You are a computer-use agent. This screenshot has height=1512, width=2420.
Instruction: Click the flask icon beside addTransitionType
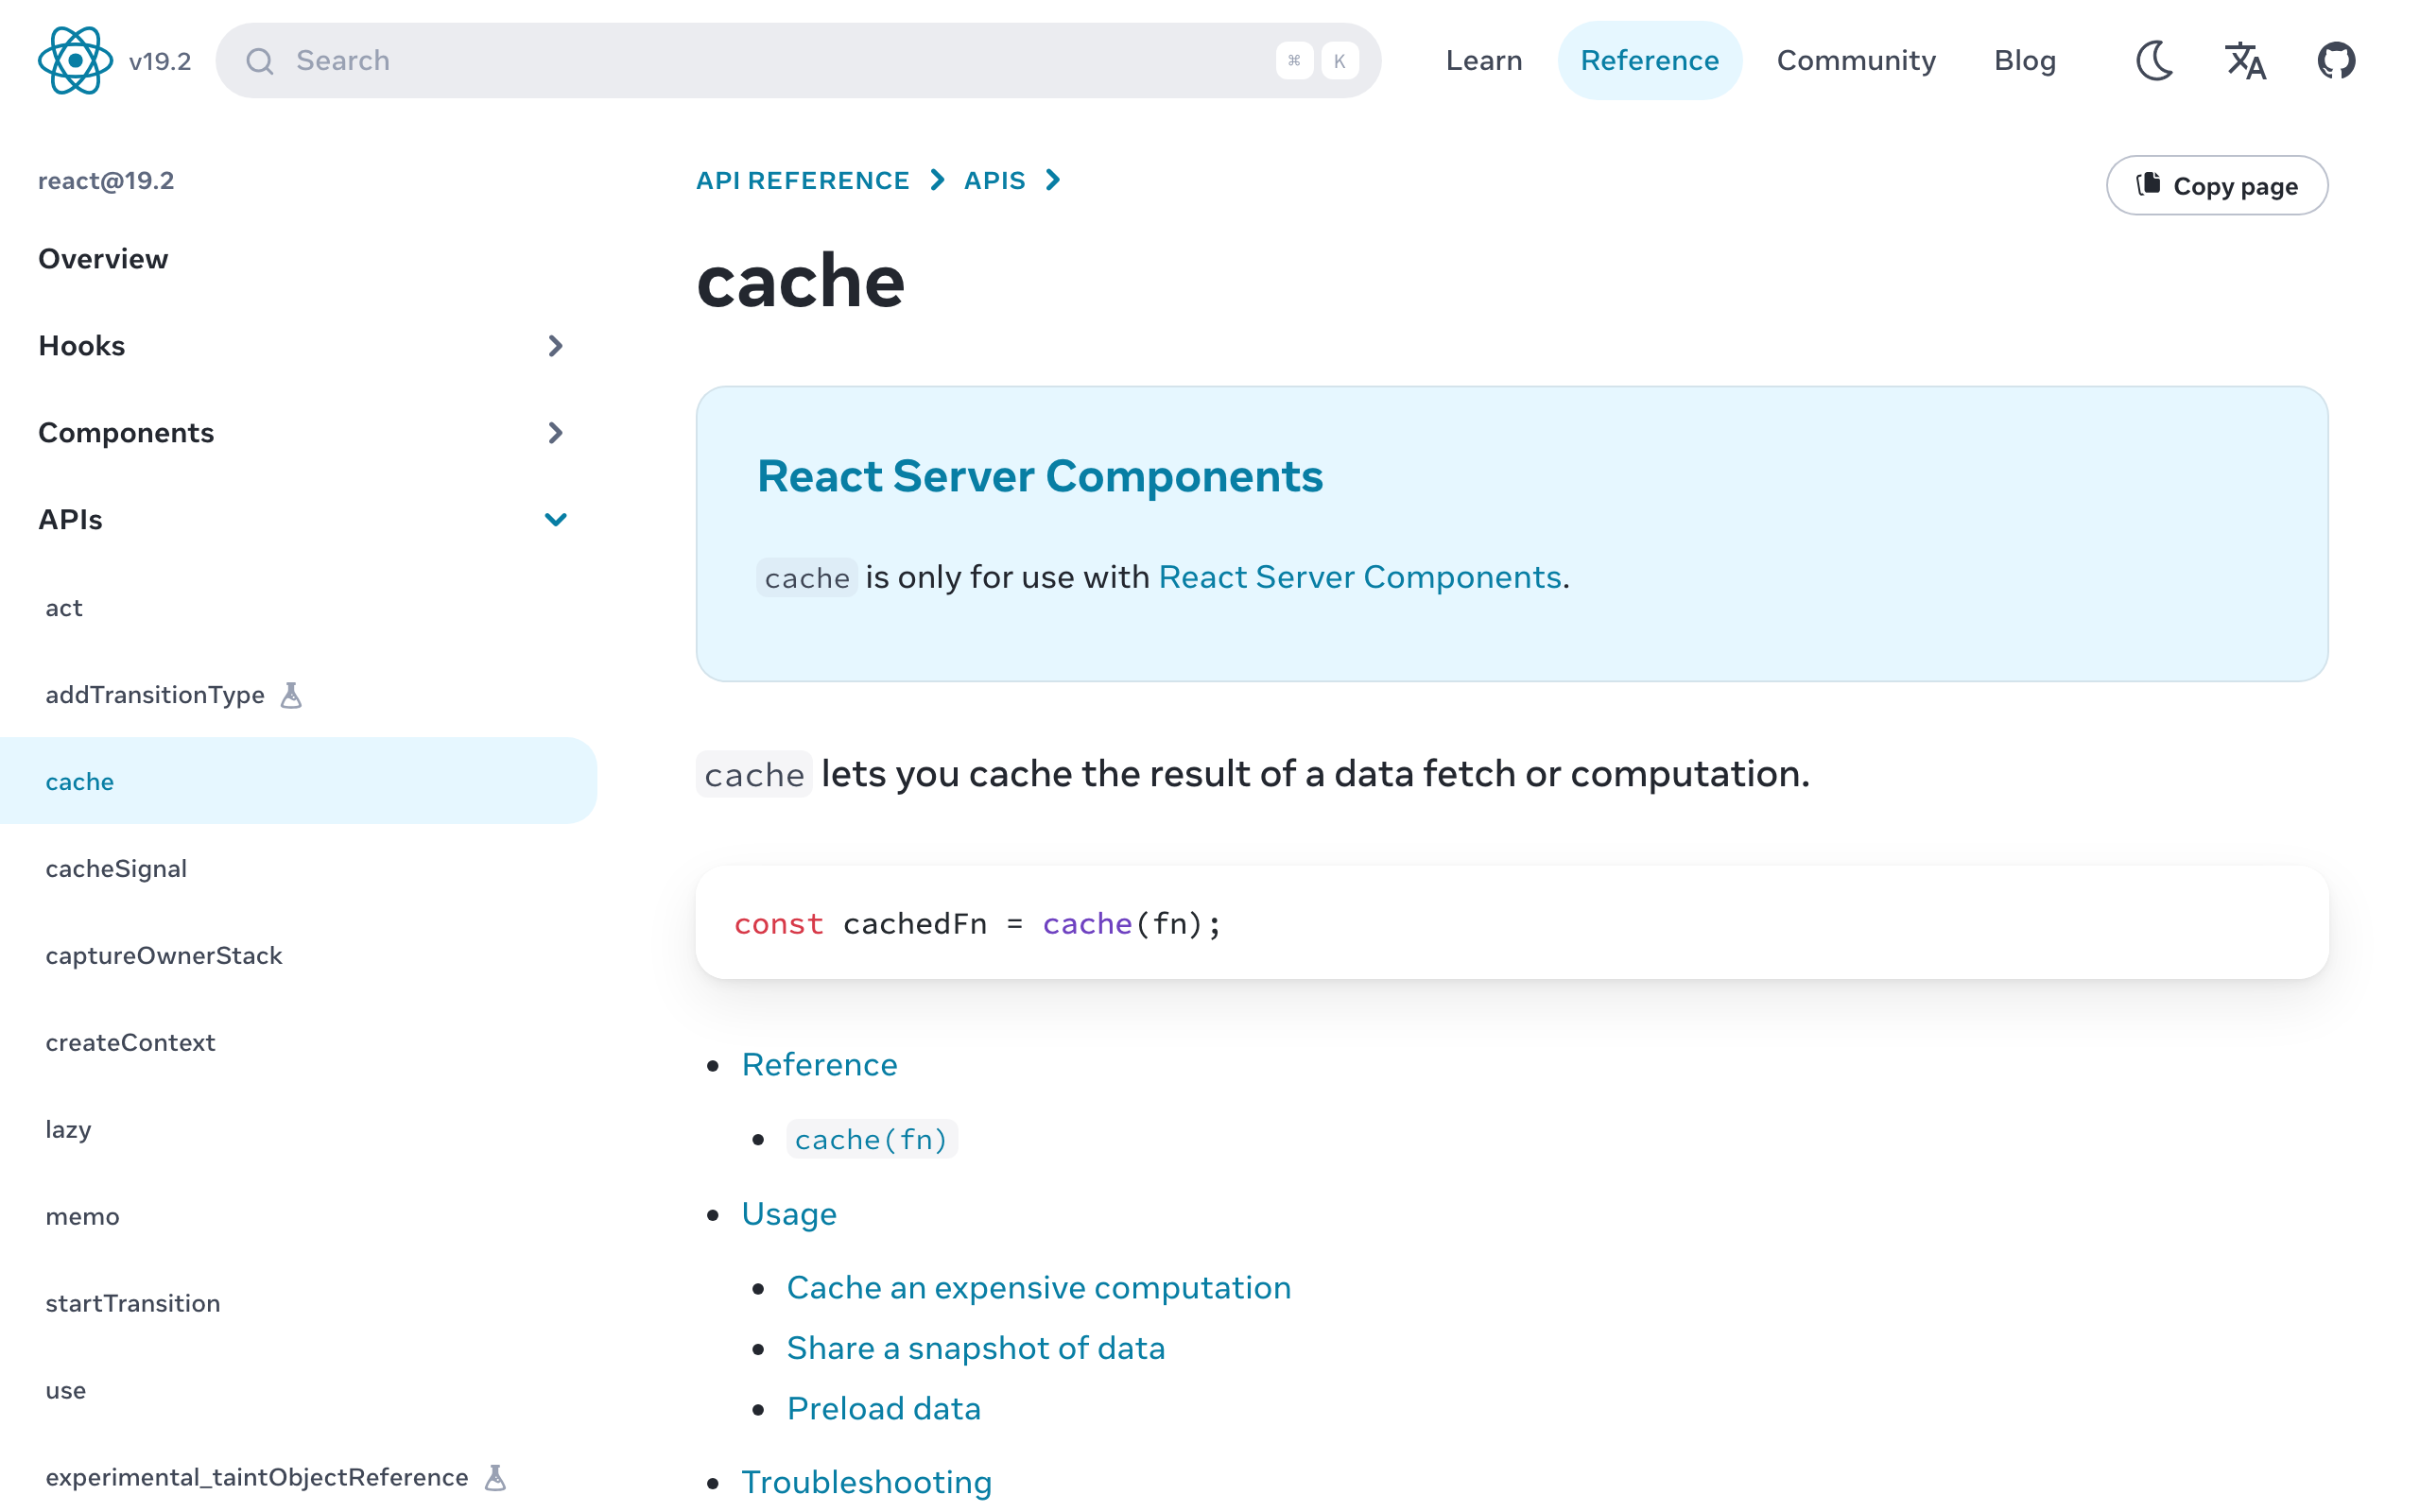click(x=291, y=695)
